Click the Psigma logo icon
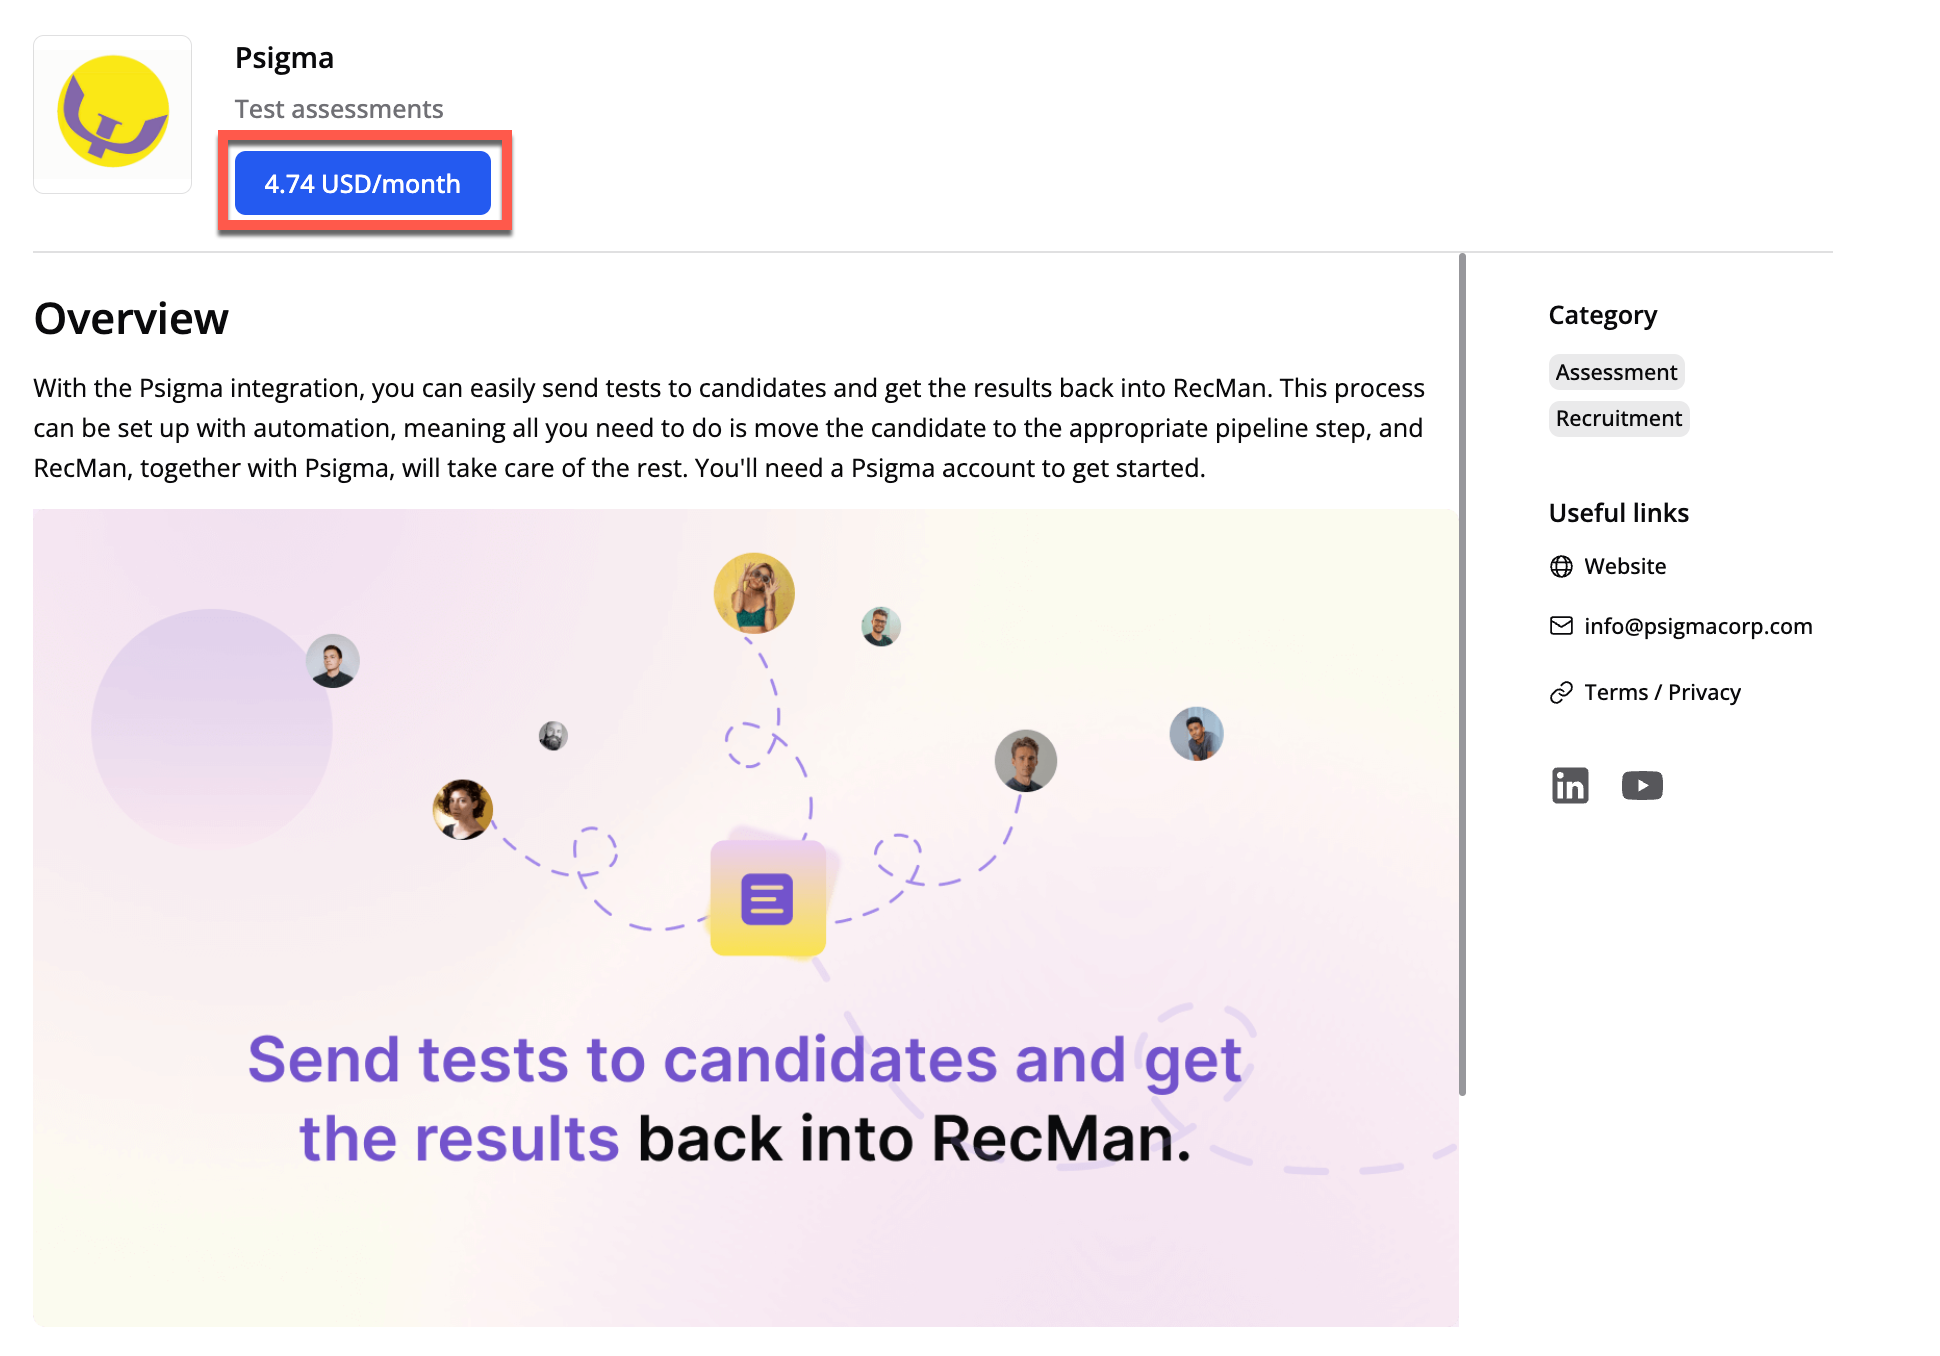 point(112,114)
